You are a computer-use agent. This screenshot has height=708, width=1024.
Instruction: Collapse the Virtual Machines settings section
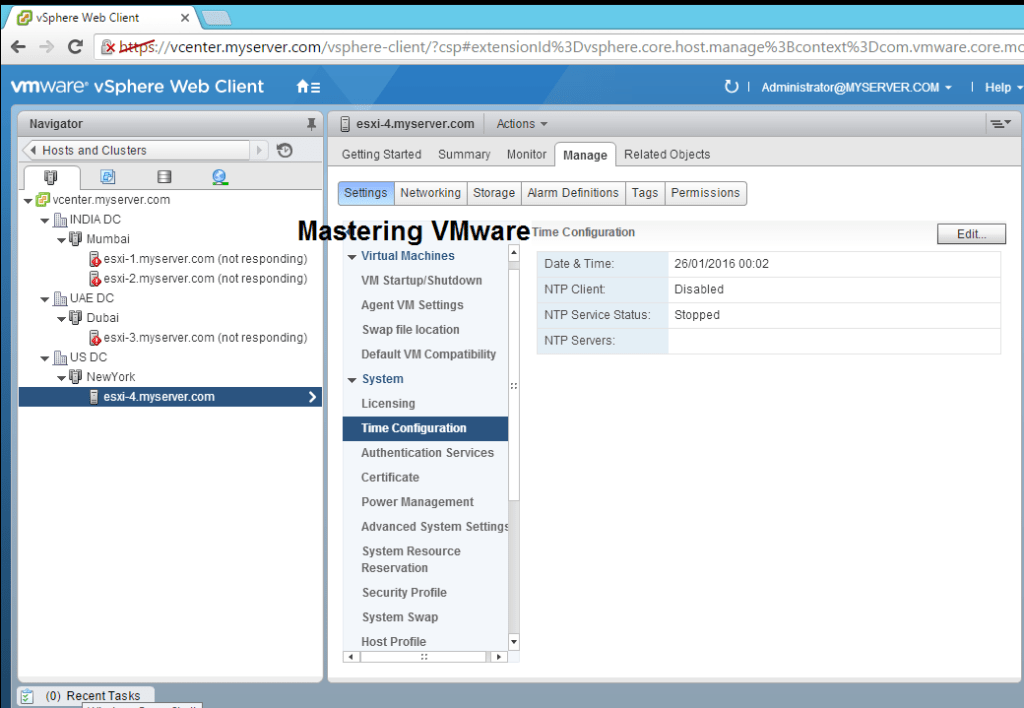pyautogui.click(x=352, y=255)
